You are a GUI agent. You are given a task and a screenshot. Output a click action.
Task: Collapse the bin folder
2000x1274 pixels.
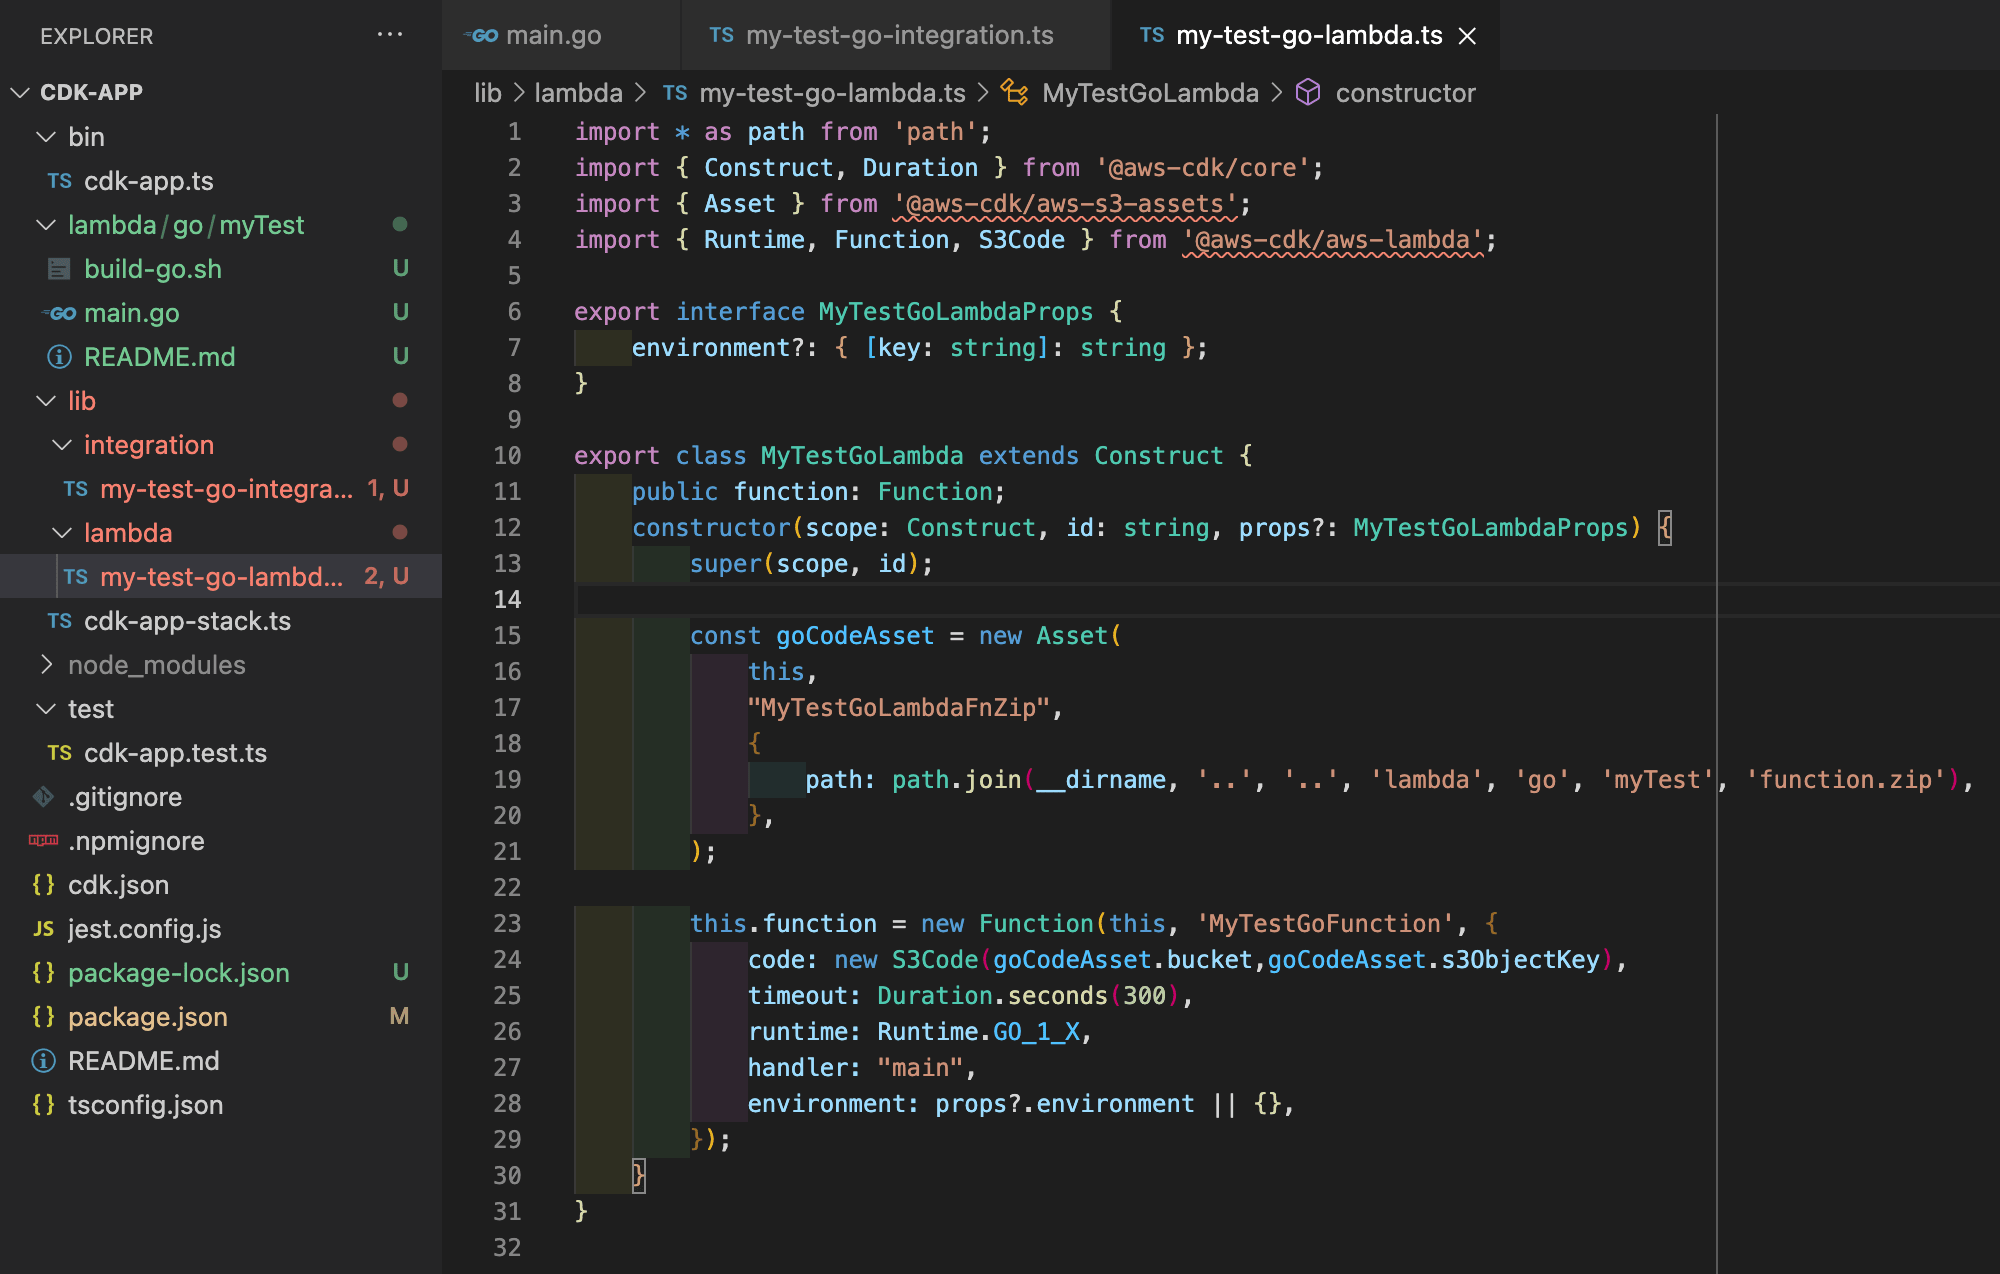[46, 137]
